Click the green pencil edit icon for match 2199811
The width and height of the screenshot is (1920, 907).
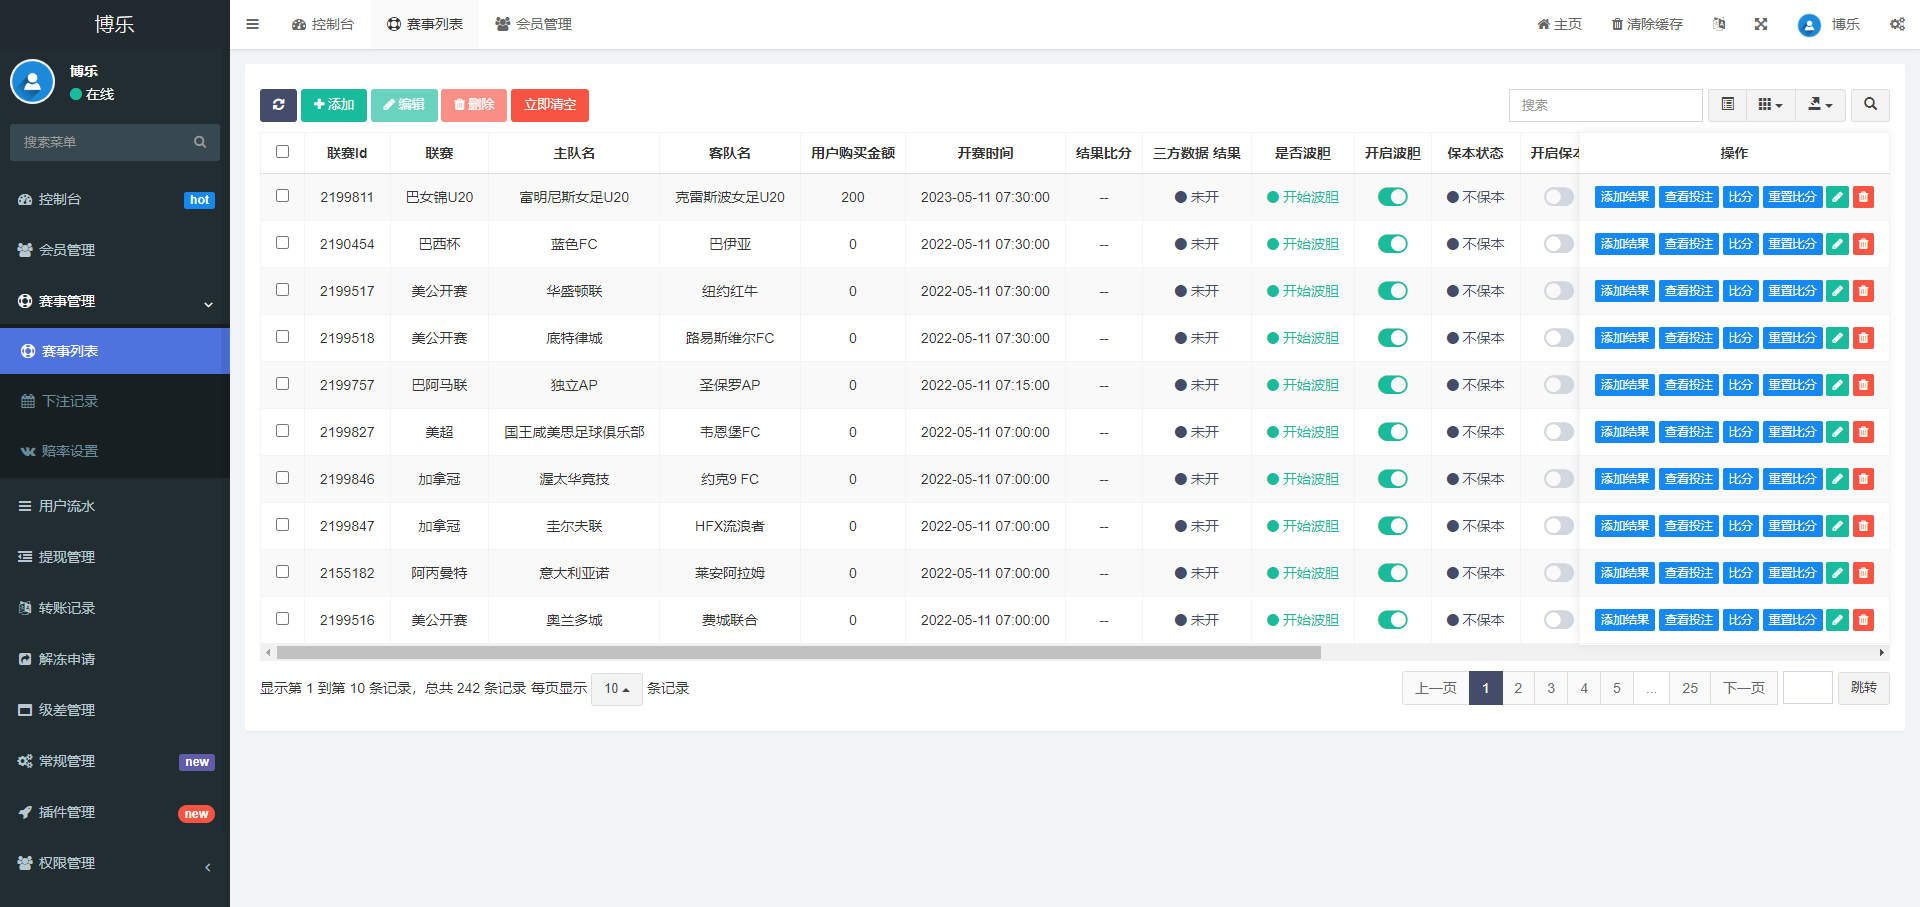[1837, 197]
